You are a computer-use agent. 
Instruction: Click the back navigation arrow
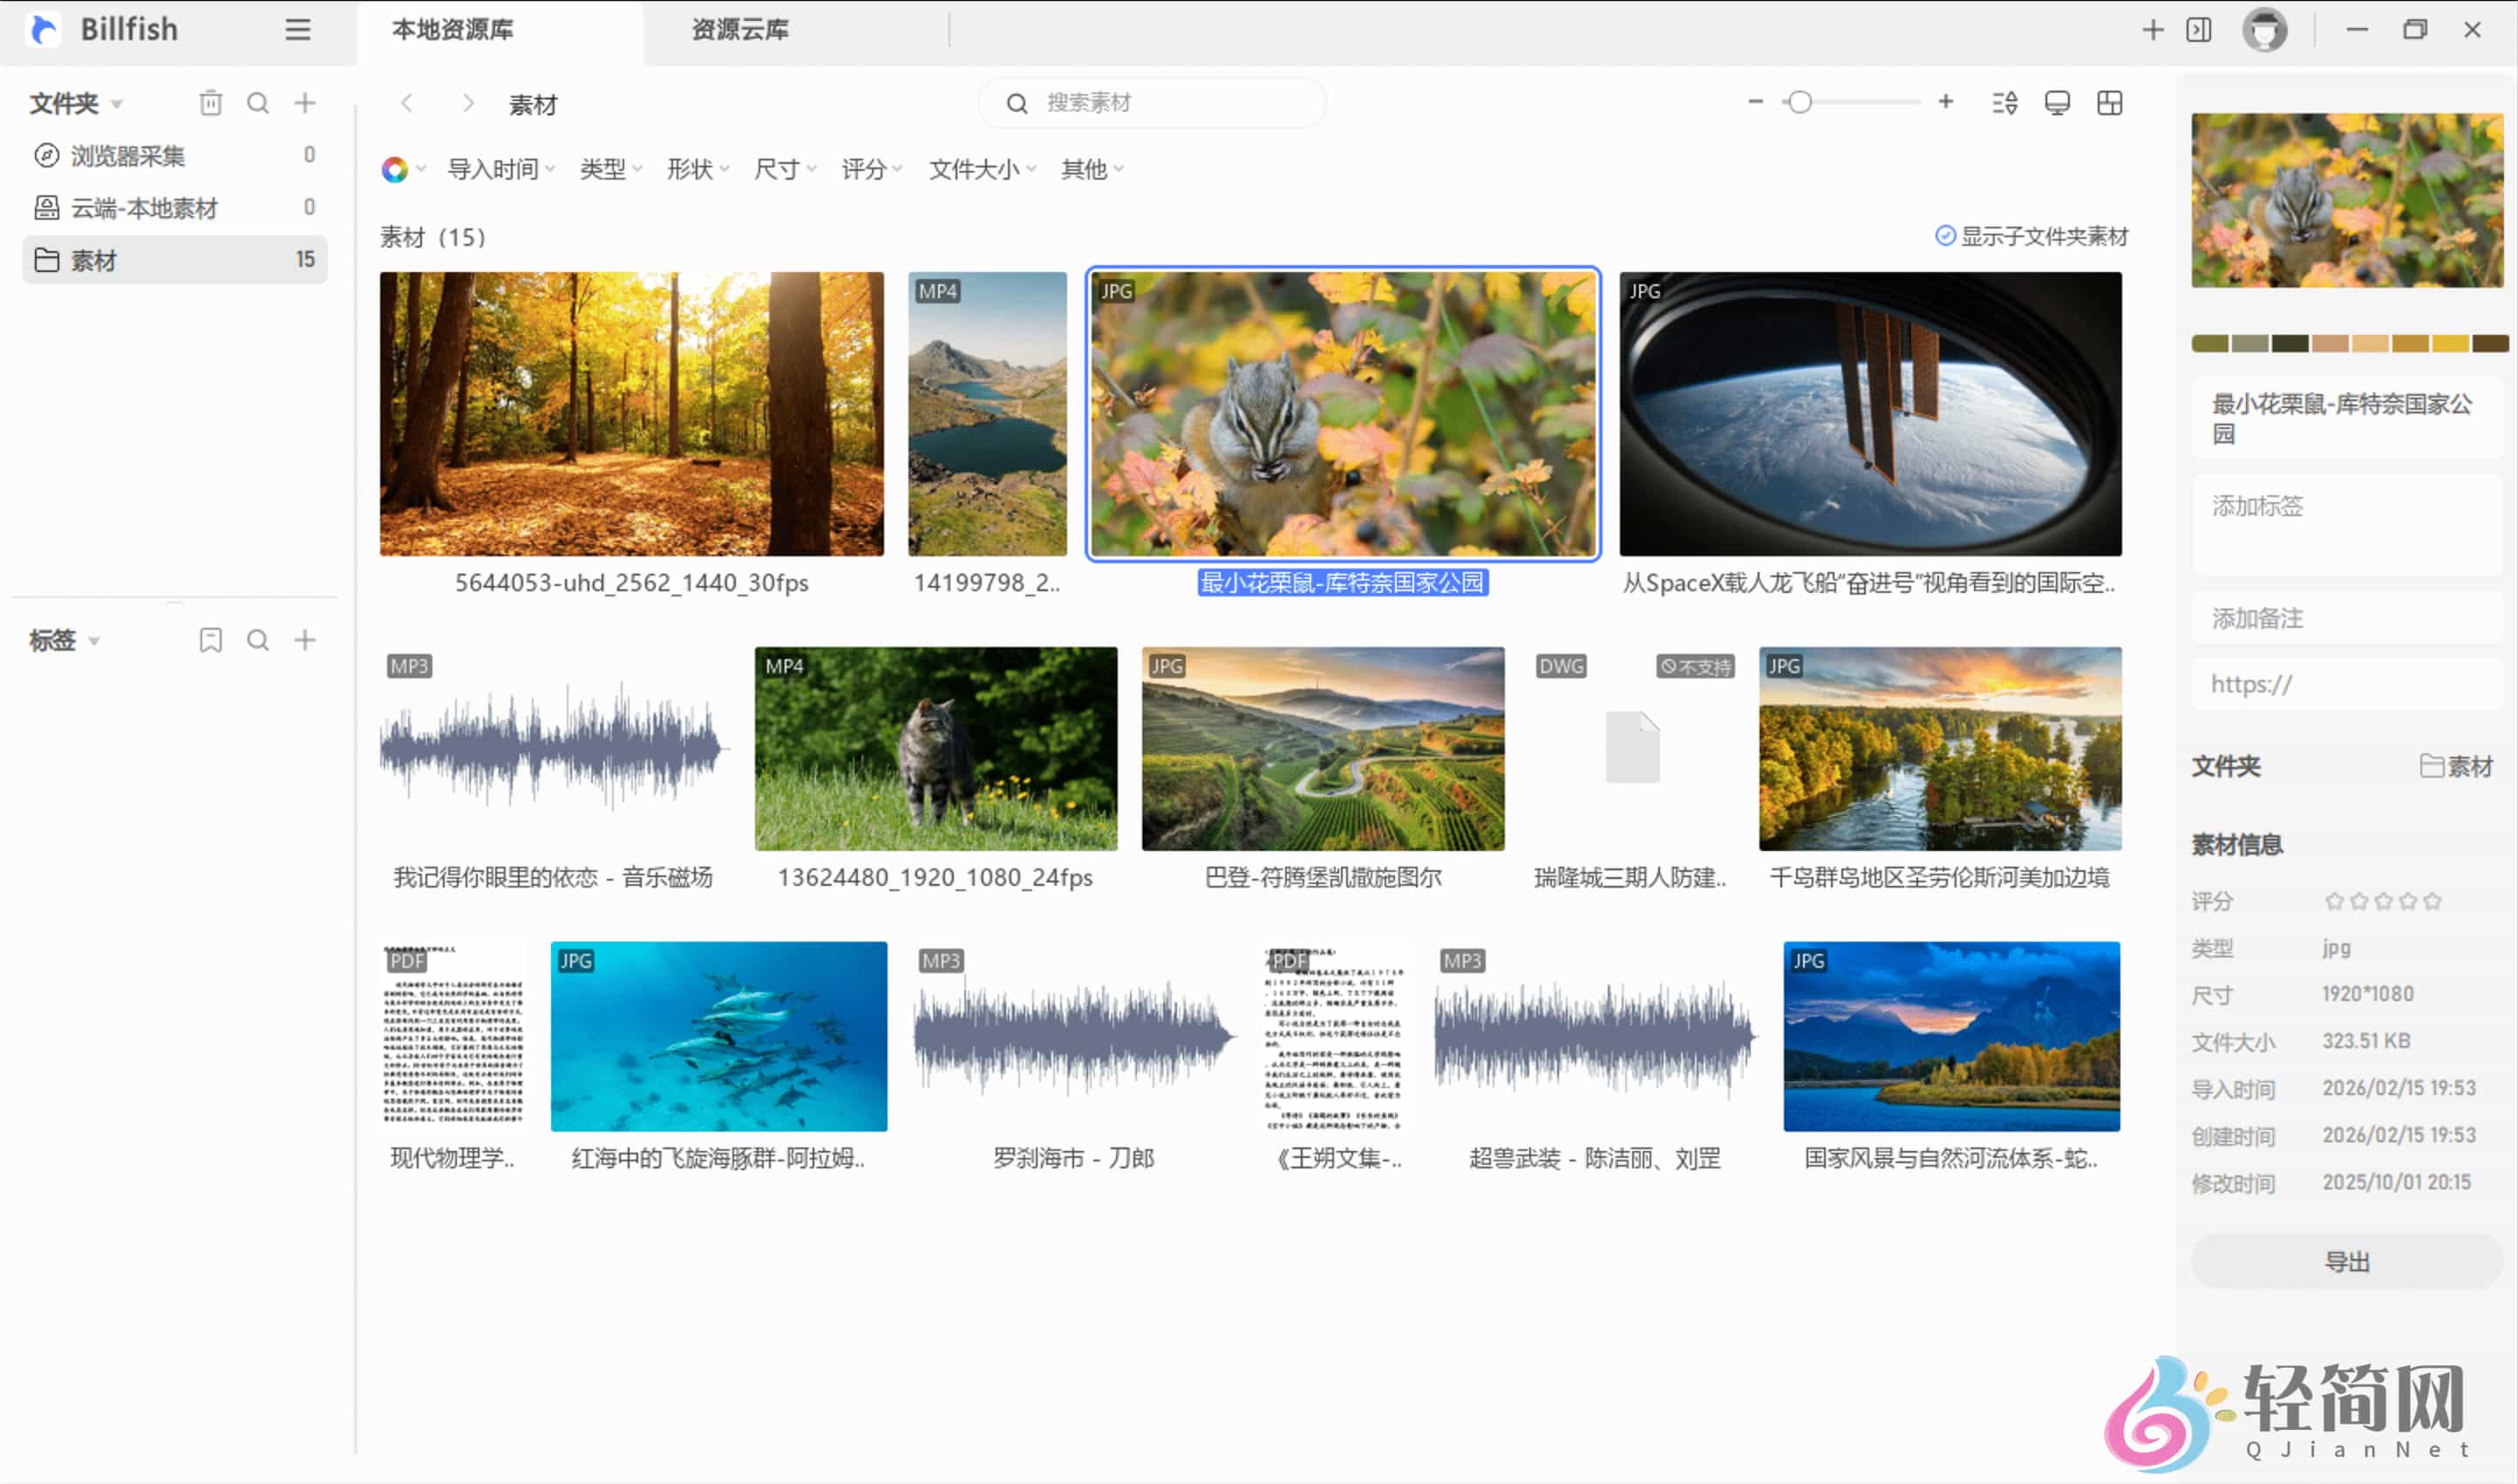[407, 103]
